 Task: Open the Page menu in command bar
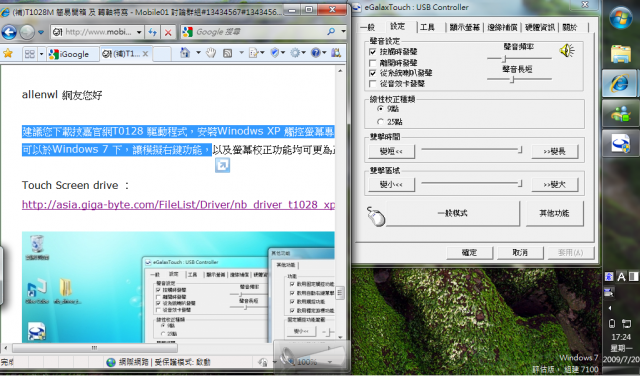pos(256,53)
